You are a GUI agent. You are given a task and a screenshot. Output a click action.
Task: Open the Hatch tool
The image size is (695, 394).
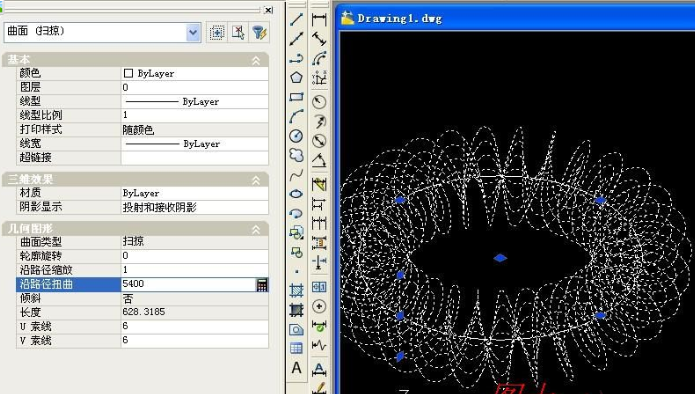point(297,290)
